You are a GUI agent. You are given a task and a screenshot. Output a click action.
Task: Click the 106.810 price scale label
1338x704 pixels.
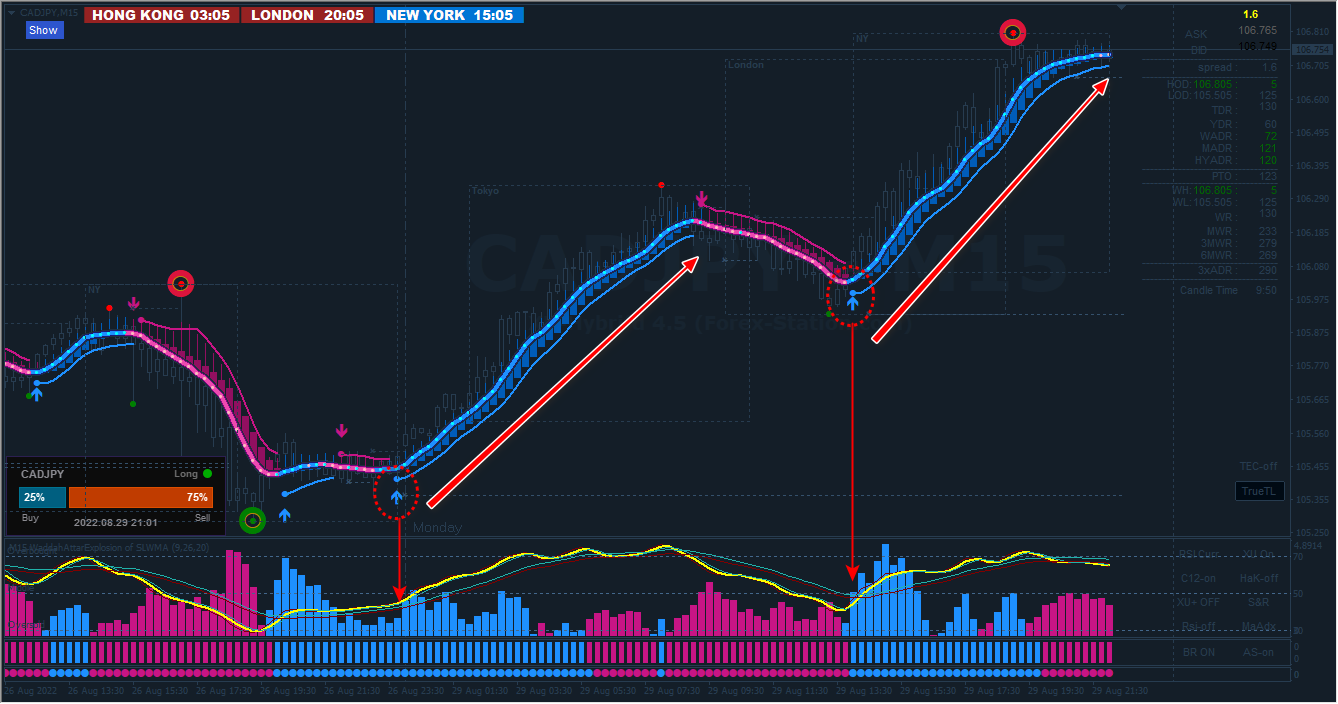point(1312,32)
